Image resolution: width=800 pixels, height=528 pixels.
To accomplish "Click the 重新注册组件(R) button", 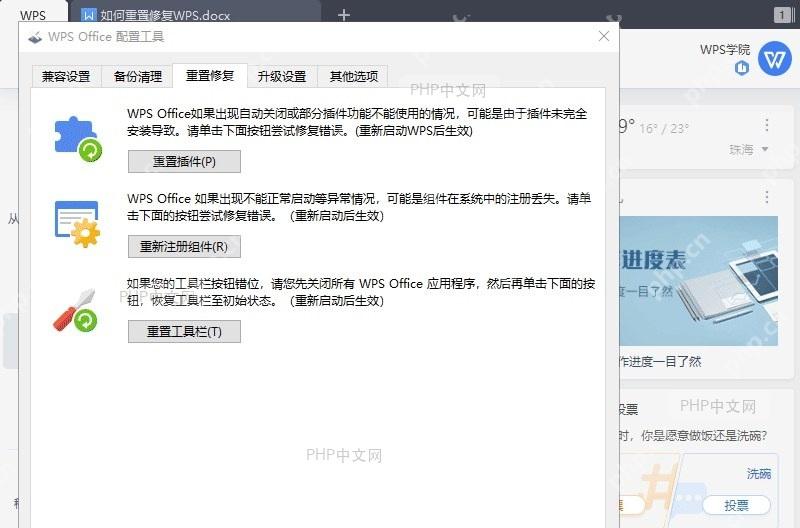I will (184, 246).
